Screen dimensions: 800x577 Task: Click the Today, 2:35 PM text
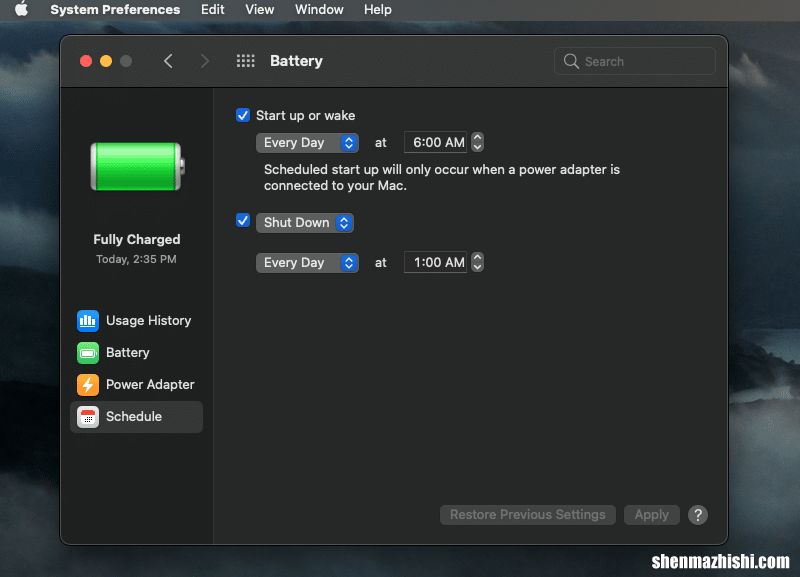pyautogui.click(x=136, y=259)
